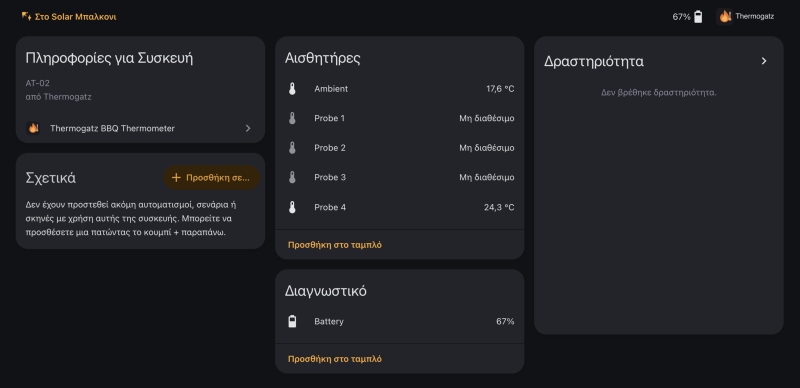This screenshot has height=388, width=800.
Task: Click the Probe 2 thermometer icon
Action: point(292,148)
